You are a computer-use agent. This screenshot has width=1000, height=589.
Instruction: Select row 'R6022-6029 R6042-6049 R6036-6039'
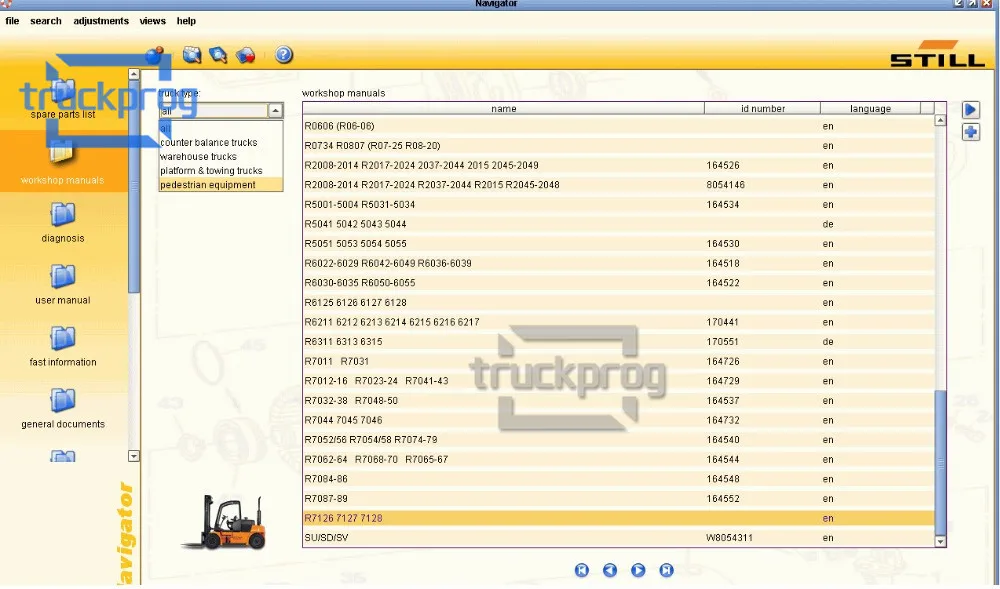tap(619, 263)
